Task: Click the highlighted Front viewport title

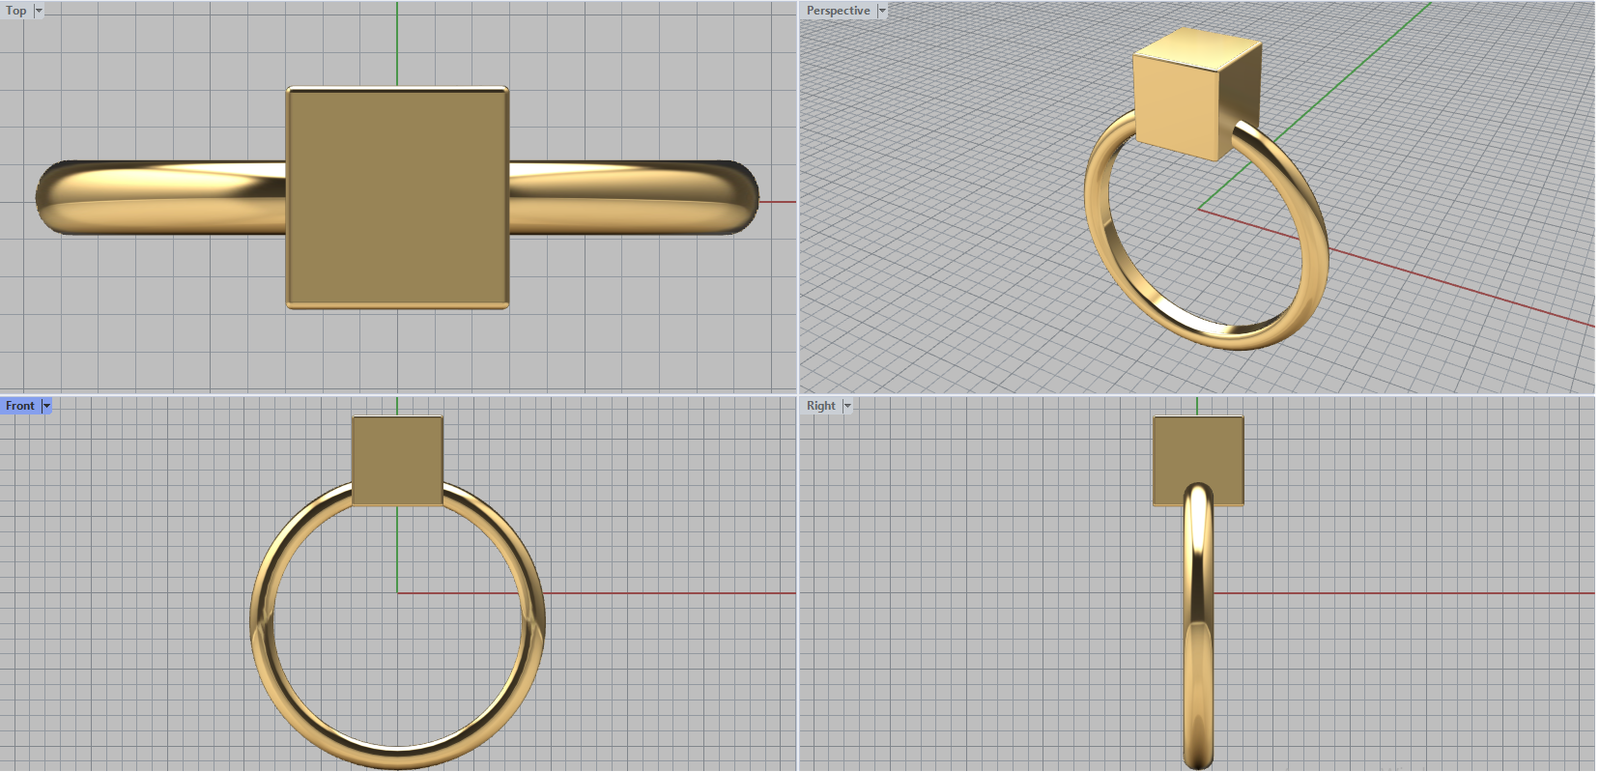Action: click(19, 405)
